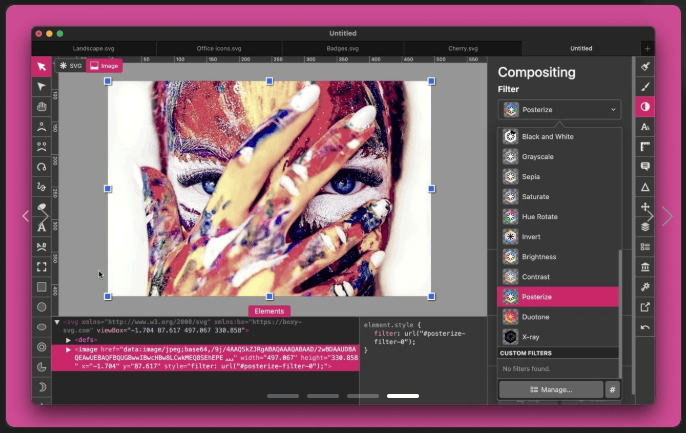Select the Rectangle shape tool
The height and width of the screenshot is (433, 686).
pyautogui.click(x=42, y=287)
